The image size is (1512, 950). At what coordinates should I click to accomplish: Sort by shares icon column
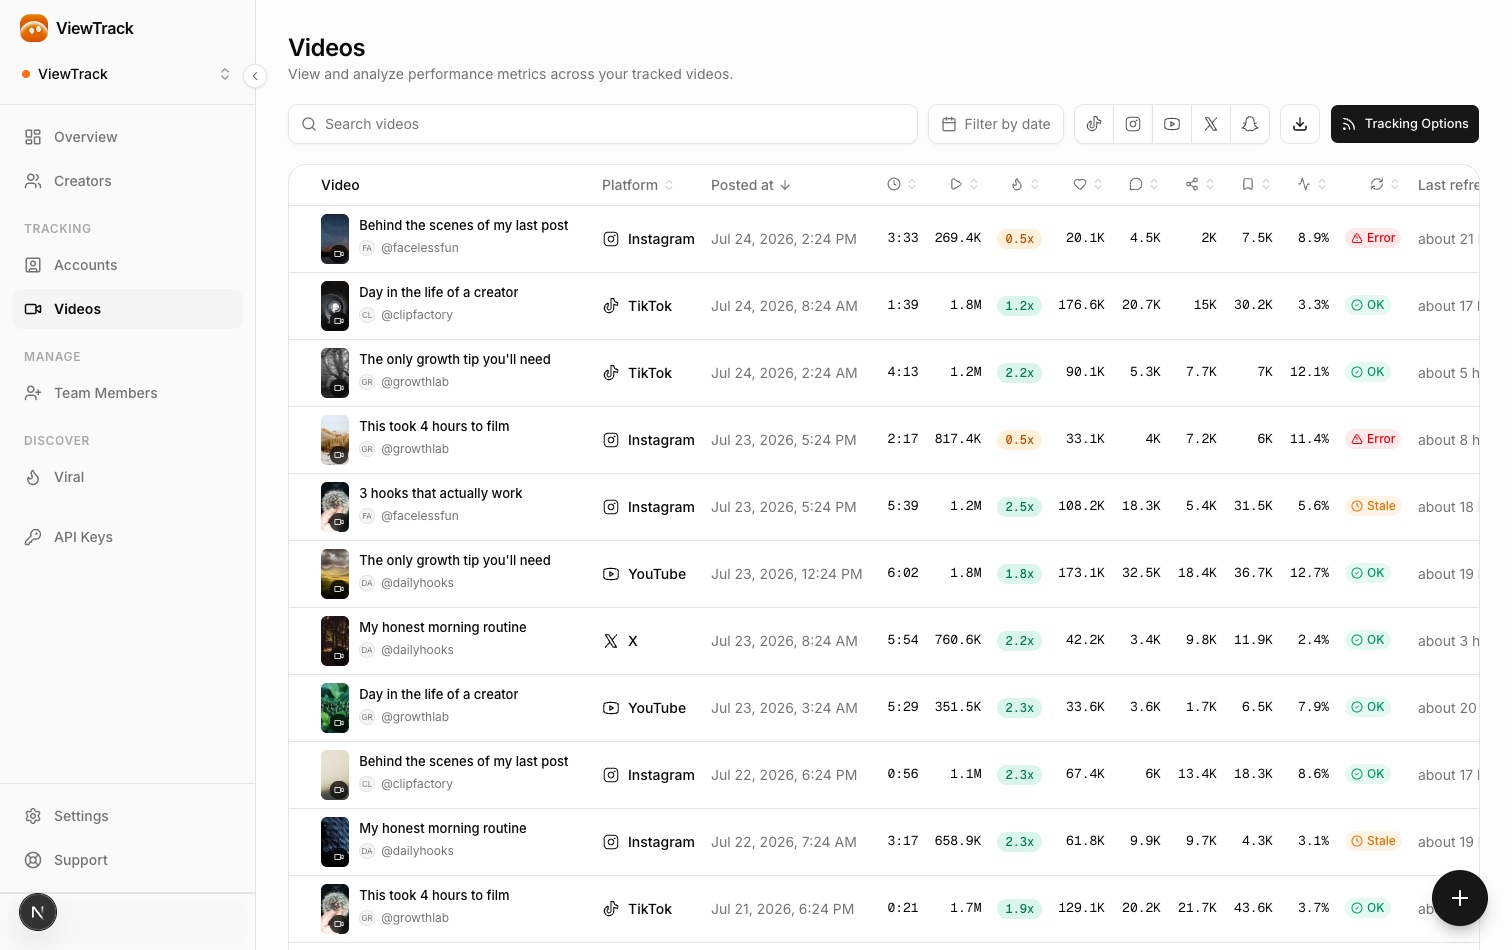coord(1200,184)
